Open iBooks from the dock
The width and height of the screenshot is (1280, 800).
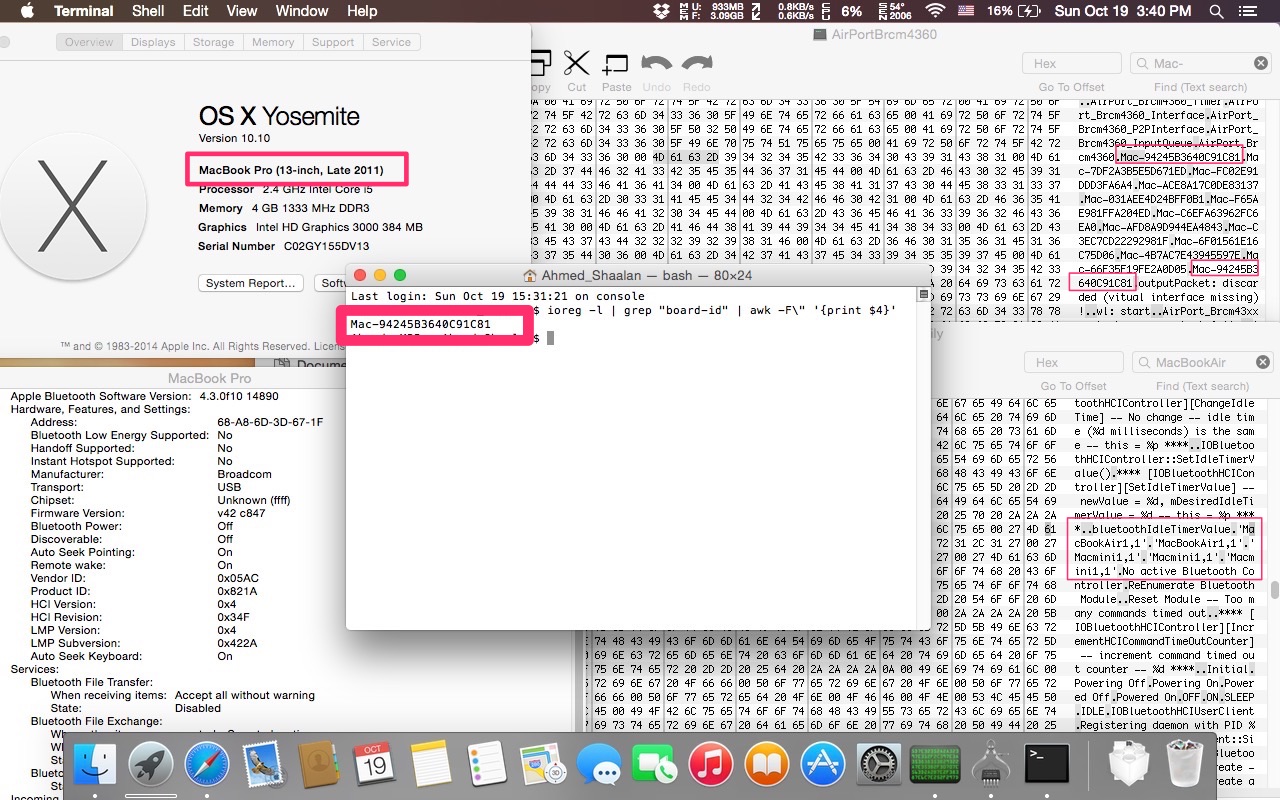[x=768, y=766]
